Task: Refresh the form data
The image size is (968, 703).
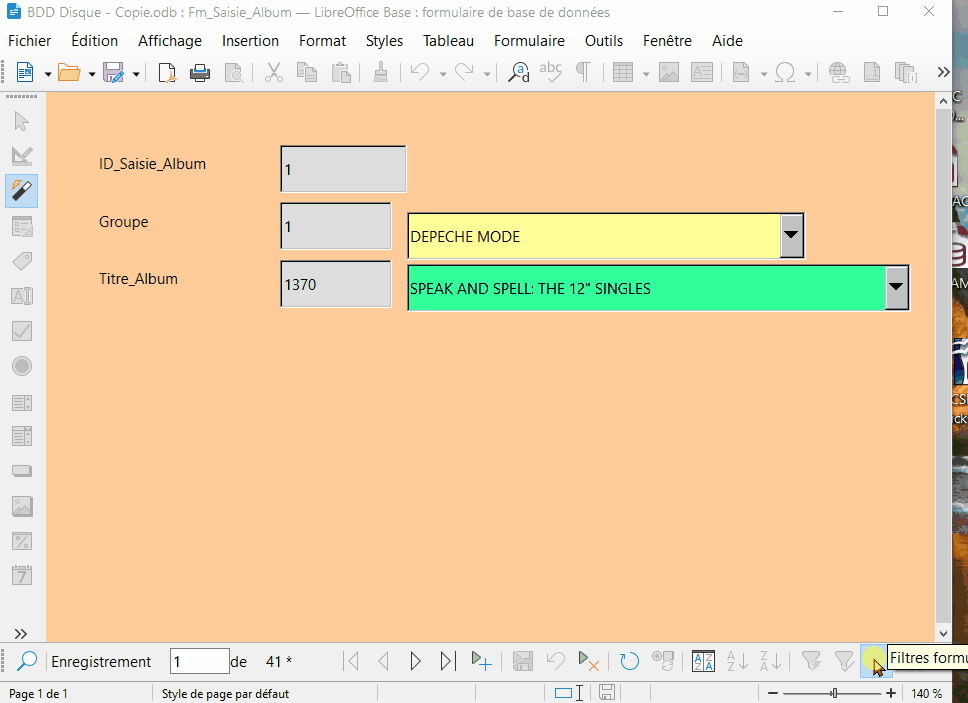Action: pyautogui.click(x=629, y=661)
